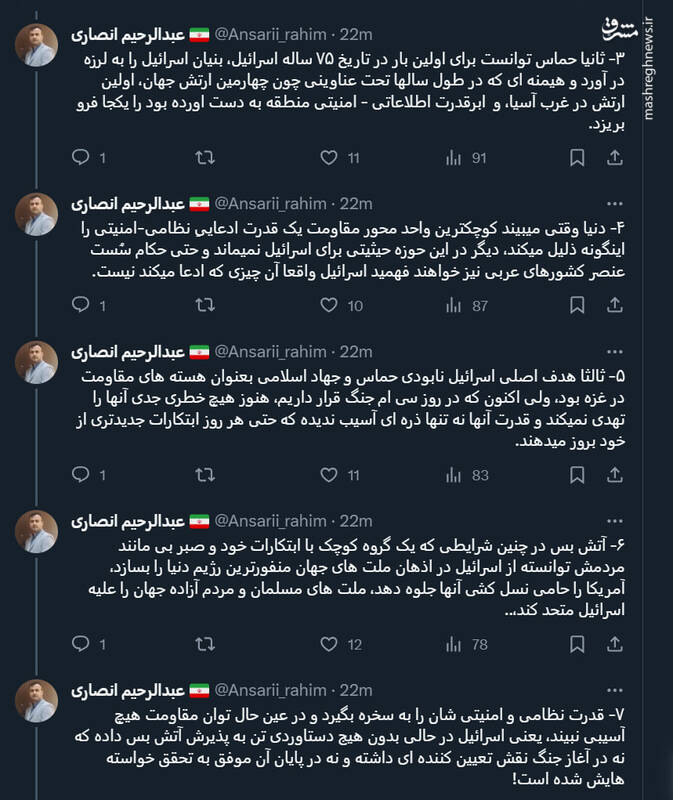Retweet the tweet showing 91 views

pos(203,158)
